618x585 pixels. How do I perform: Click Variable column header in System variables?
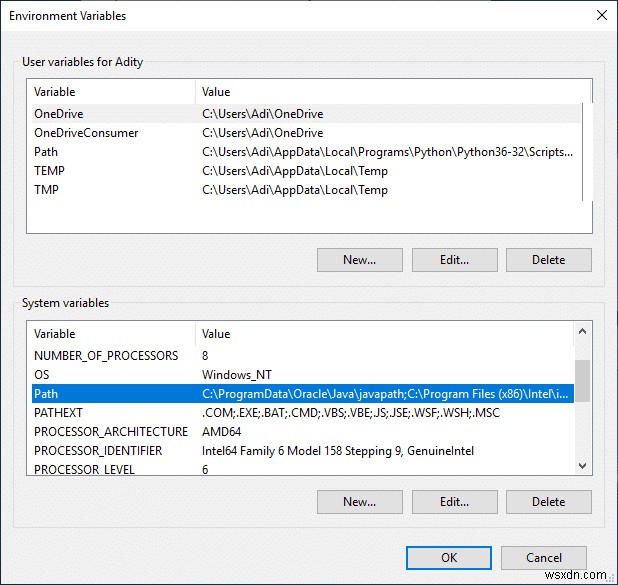111,334
